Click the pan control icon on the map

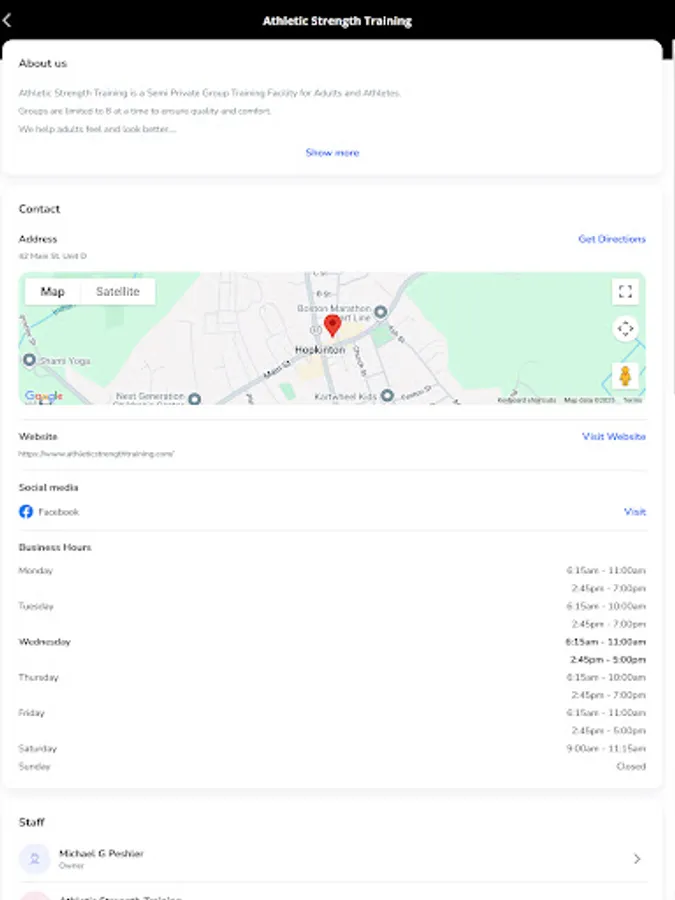click(625, 329)
